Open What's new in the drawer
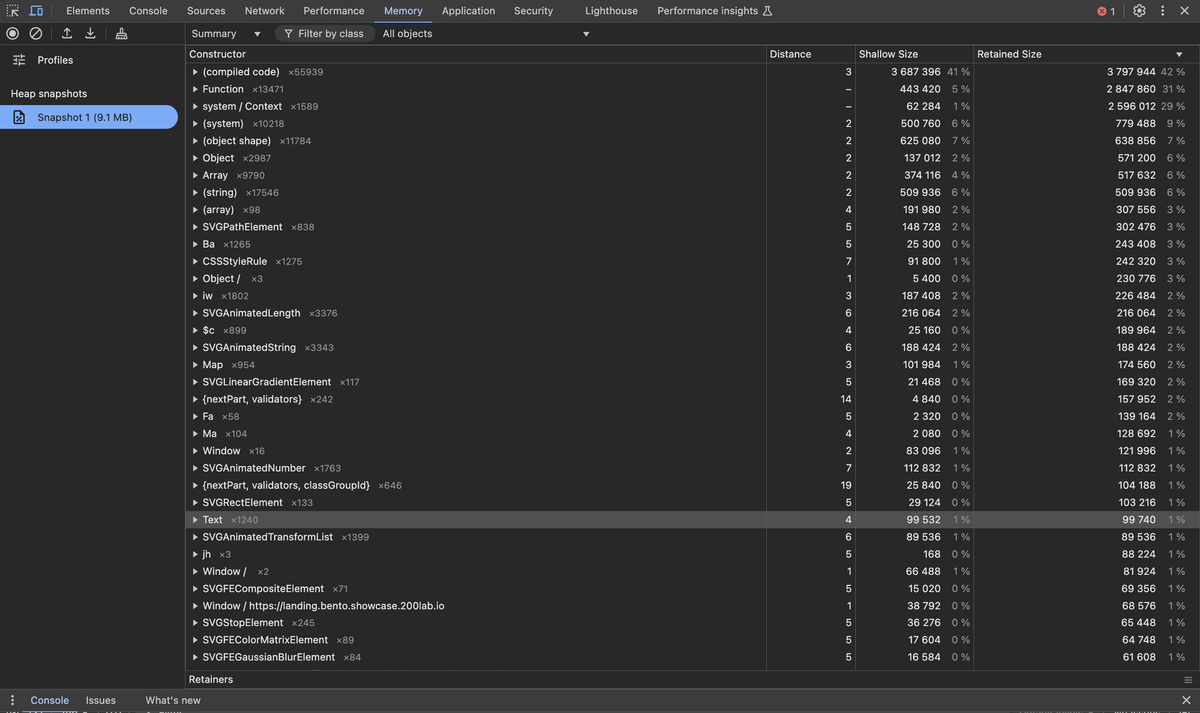 pos(172,700)
